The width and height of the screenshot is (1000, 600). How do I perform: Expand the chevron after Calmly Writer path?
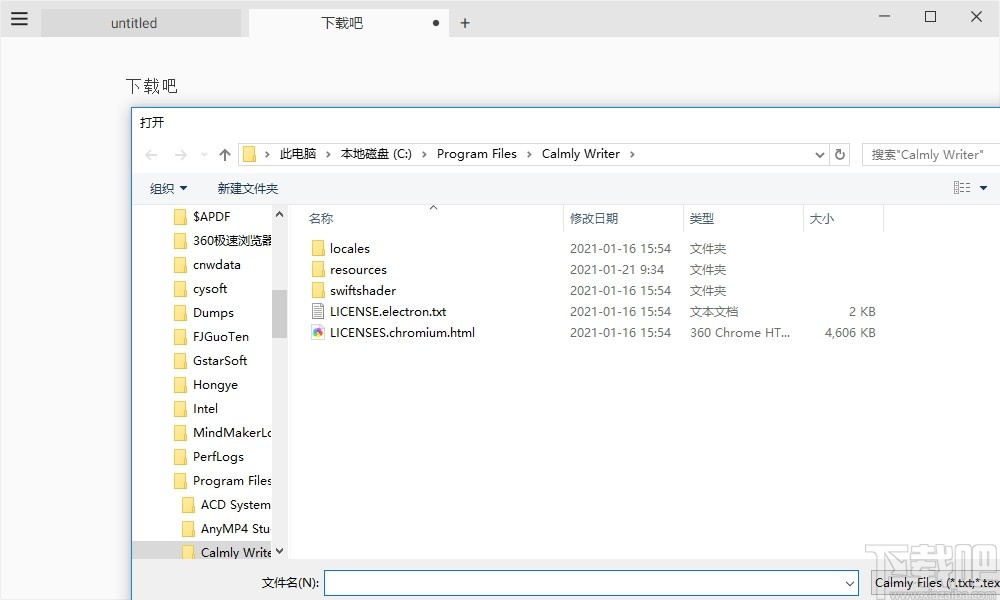pyautogui.click(x=632, y=154)
